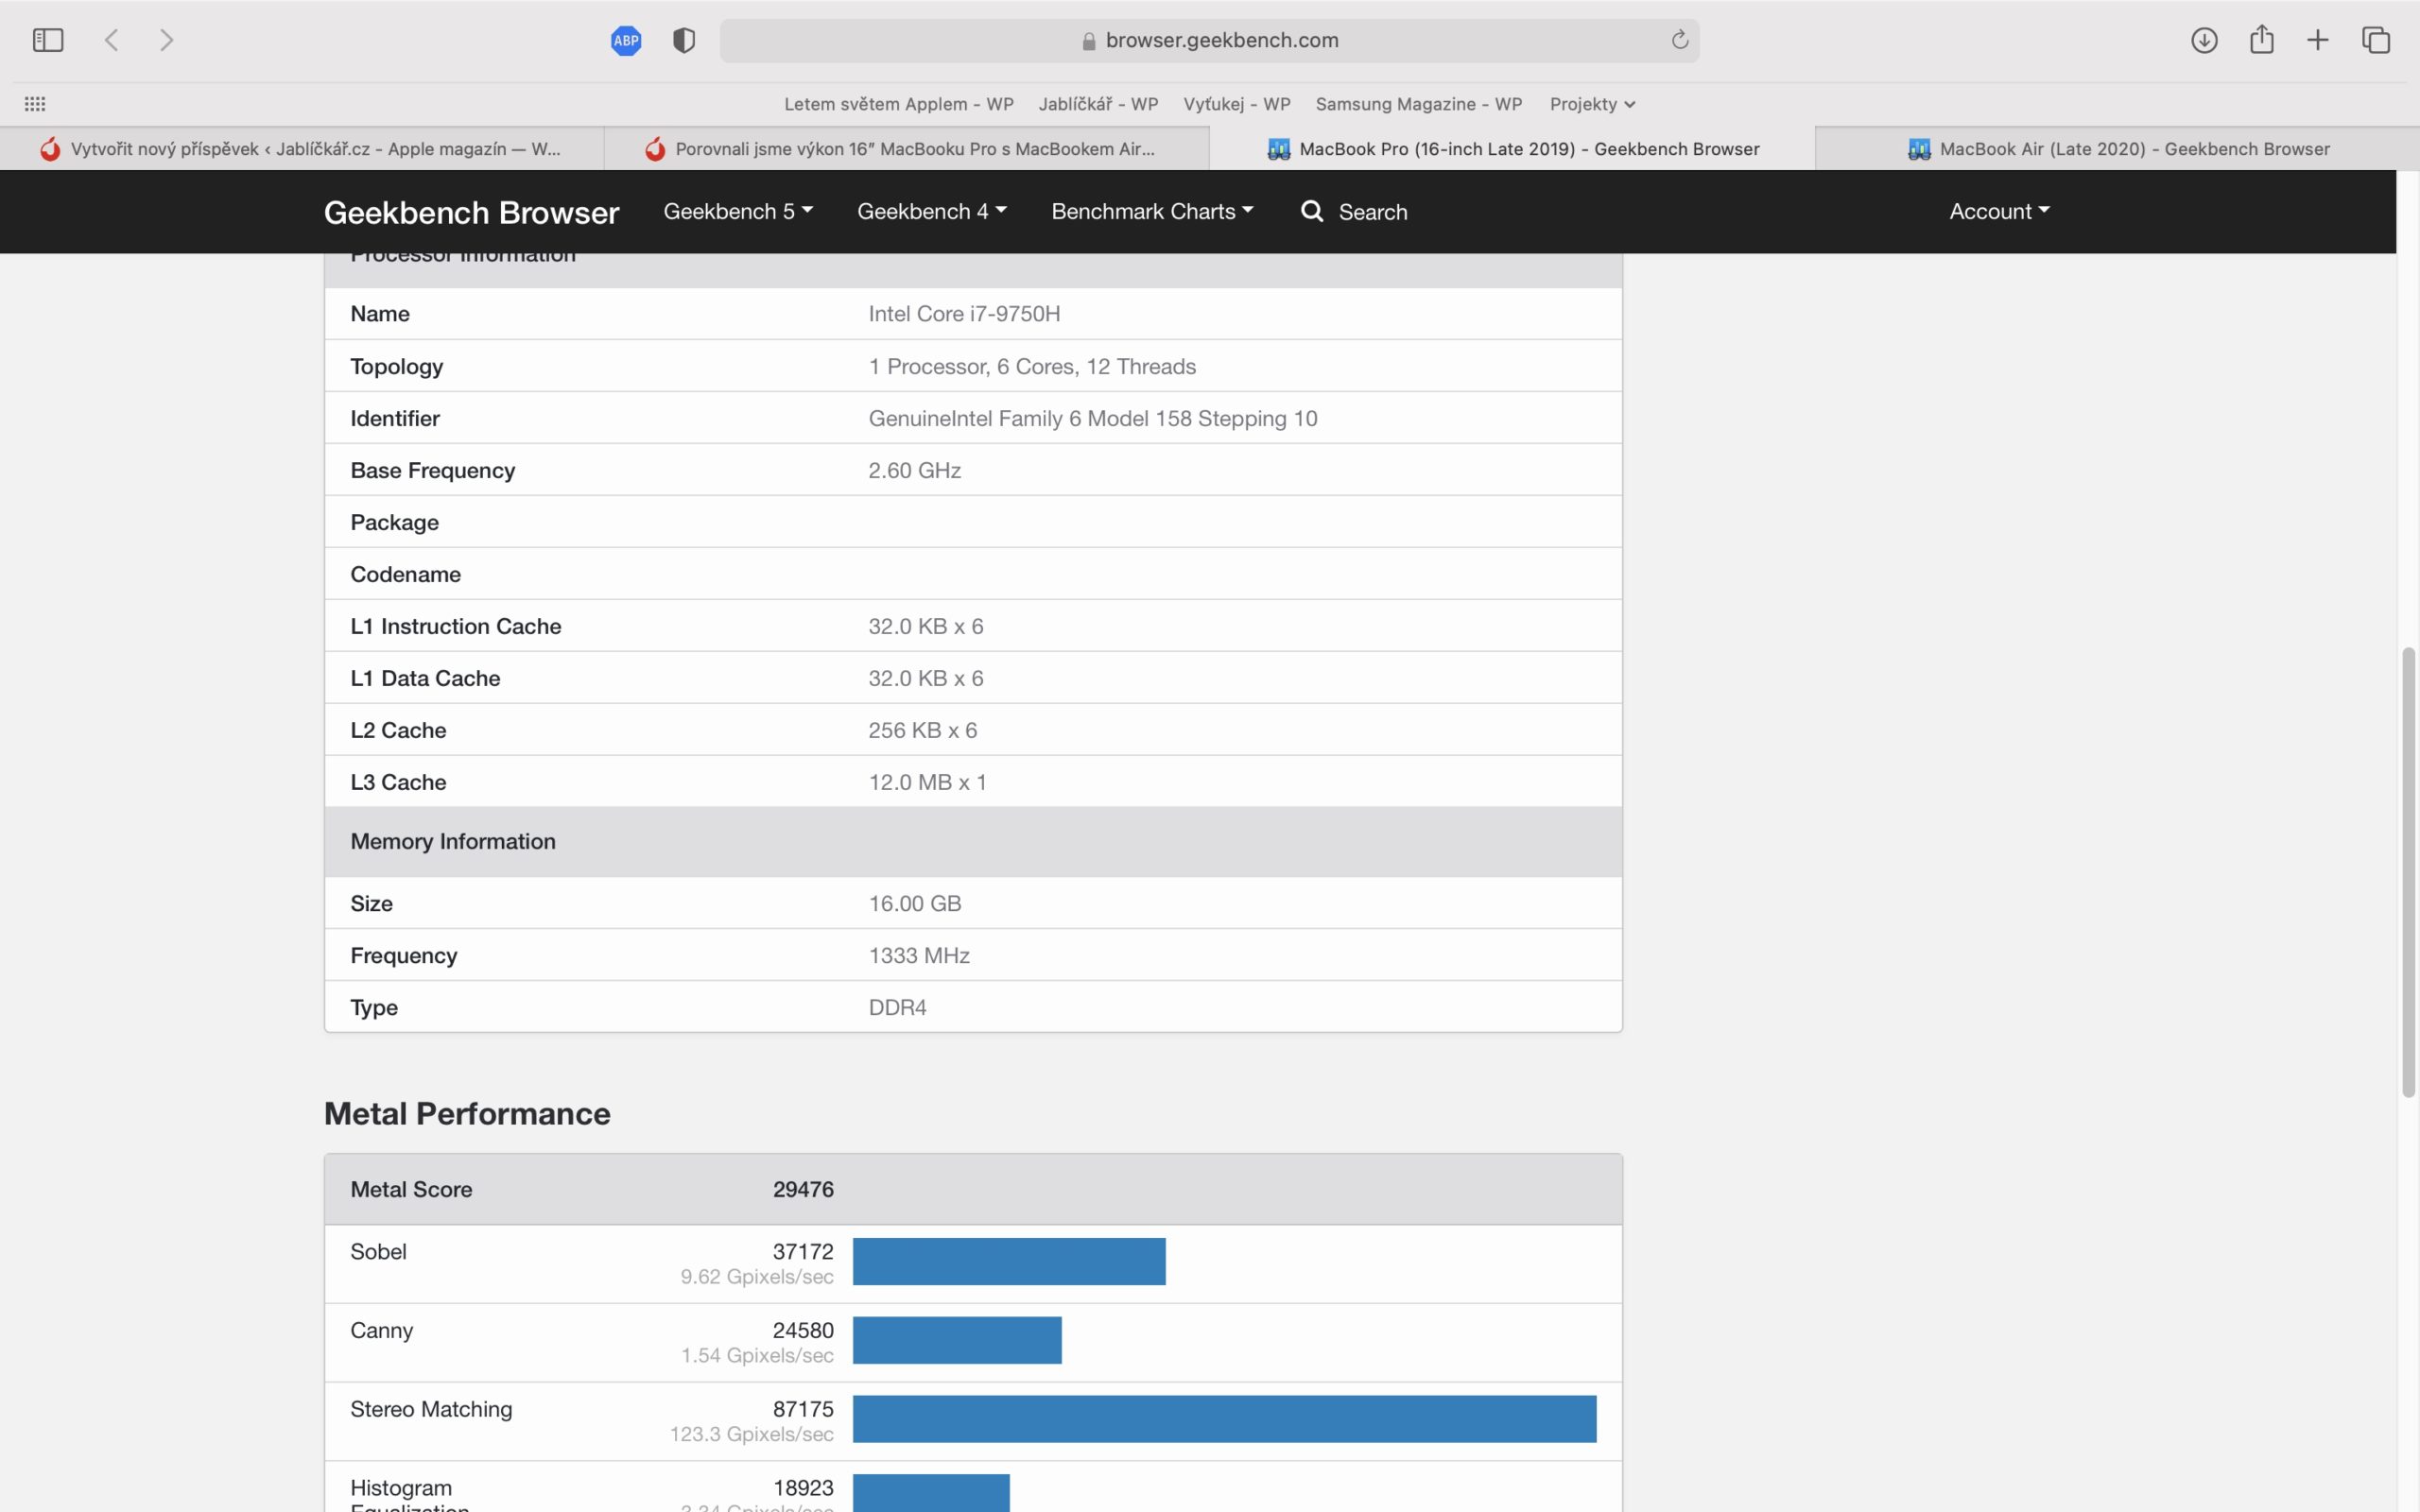Expand the Geekbench 5 dropdown
2420x1512 pixels.
[x=738, y=211]
